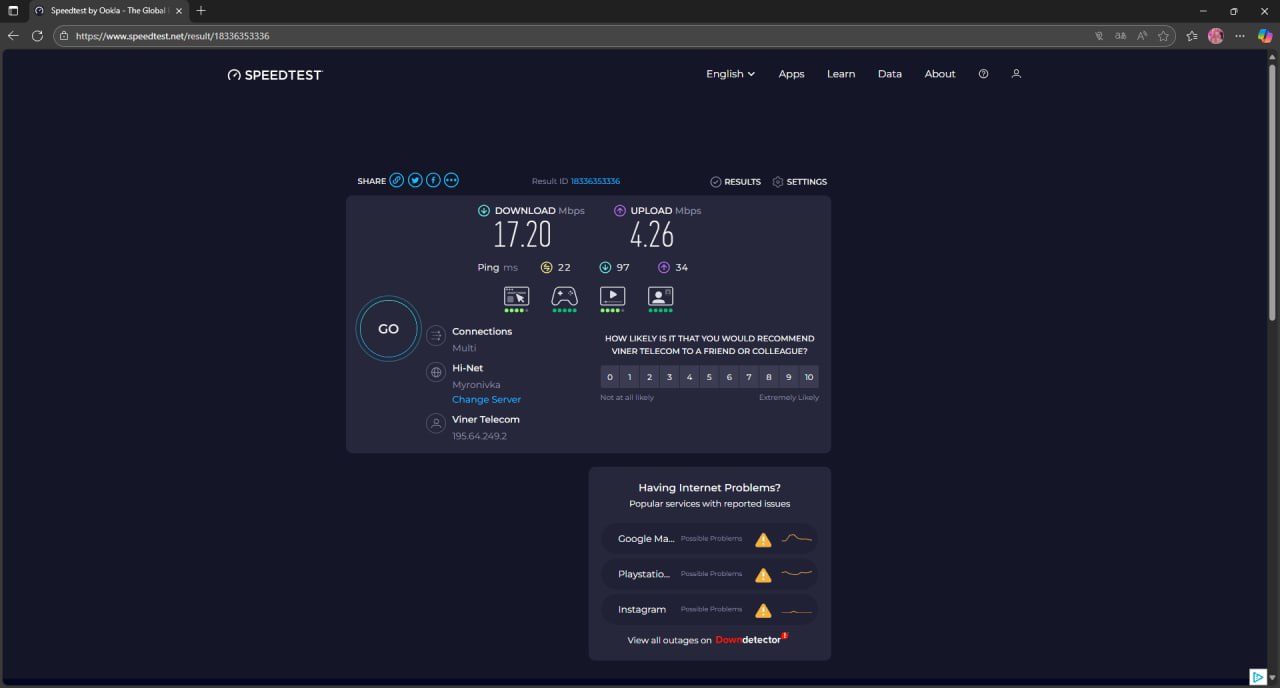Click Change Server link

[x=486, y=399]
